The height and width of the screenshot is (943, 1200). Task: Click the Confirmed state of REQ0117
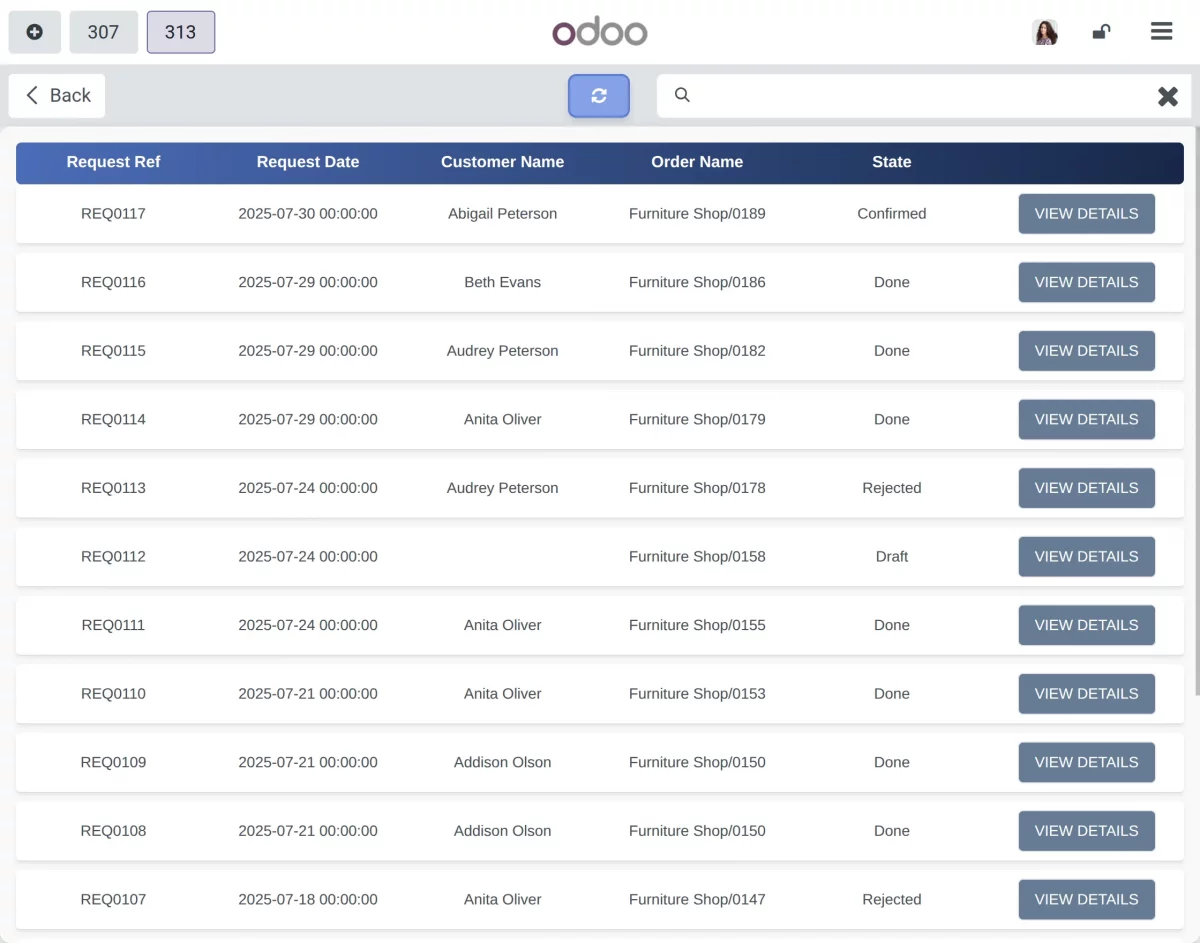tap(892, 214)
